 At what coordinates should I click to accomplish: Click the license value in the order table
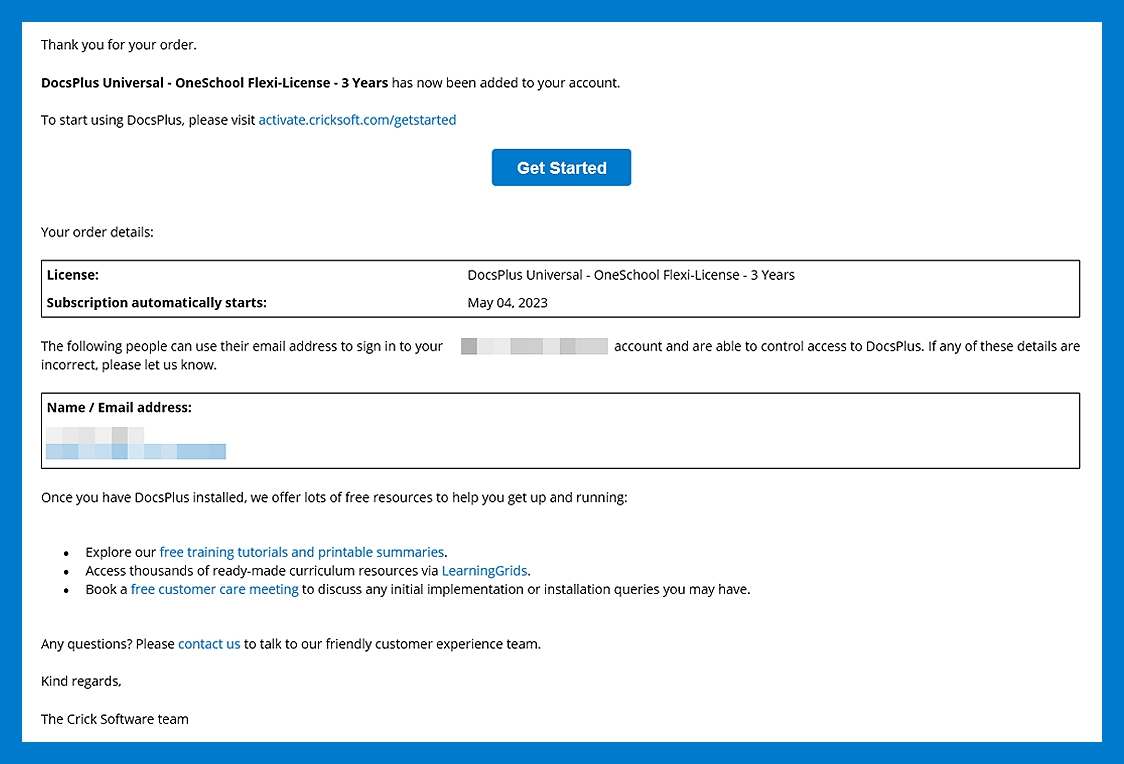631,275
